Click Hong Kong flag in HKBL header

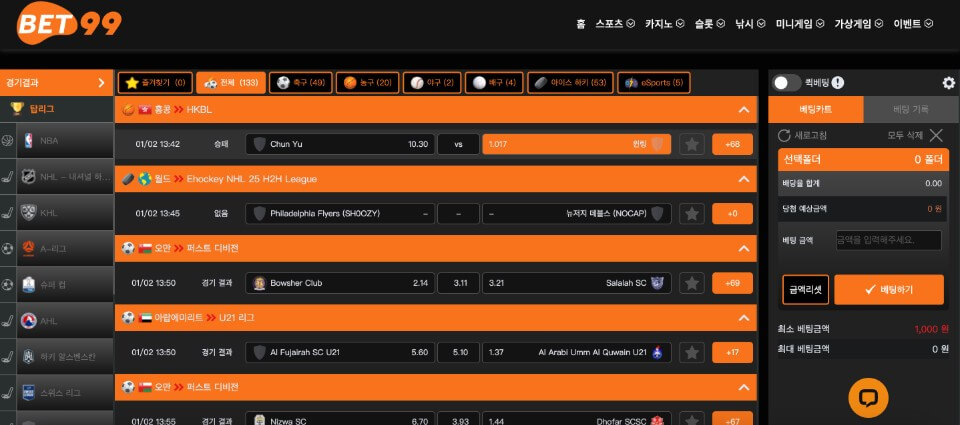145,110
